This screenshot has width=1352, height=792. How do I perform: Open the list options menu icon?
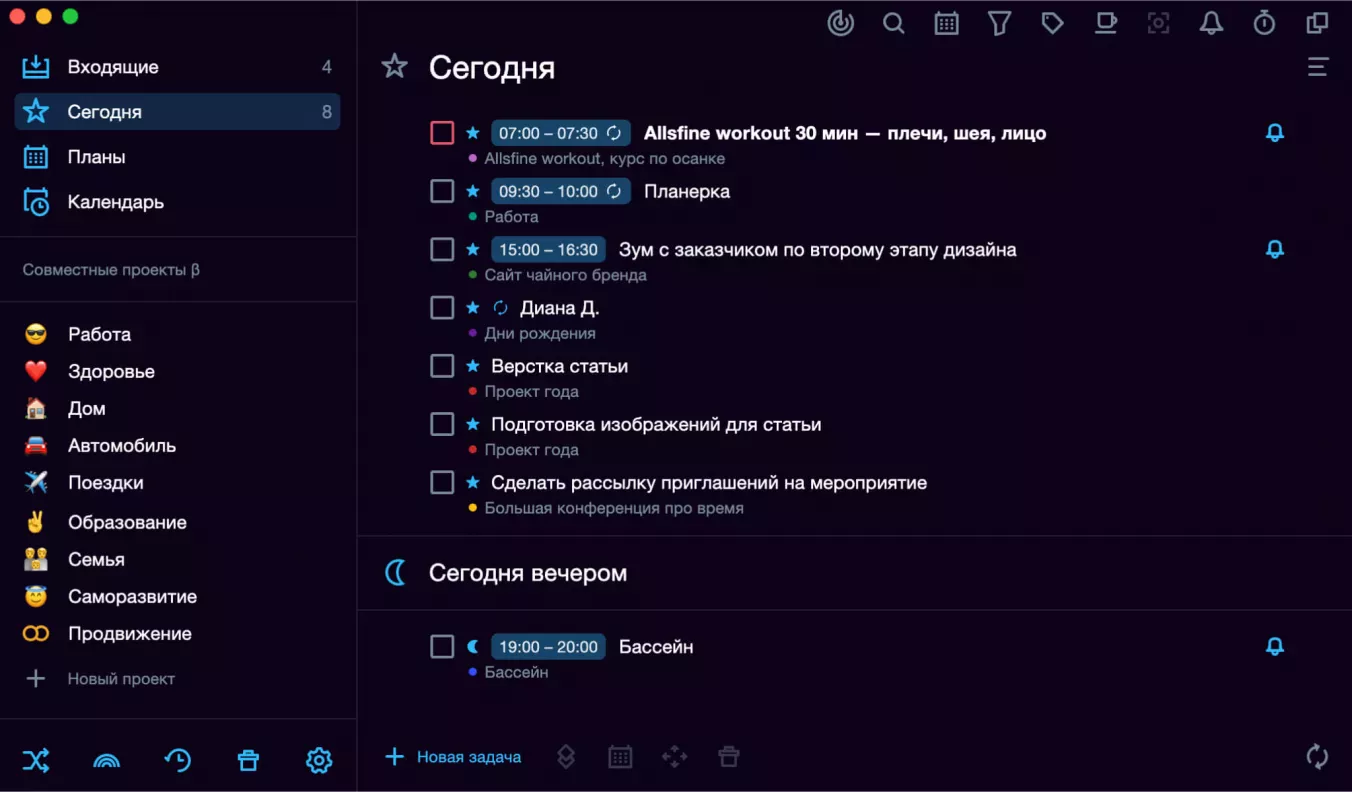[x=1318, y=67]
